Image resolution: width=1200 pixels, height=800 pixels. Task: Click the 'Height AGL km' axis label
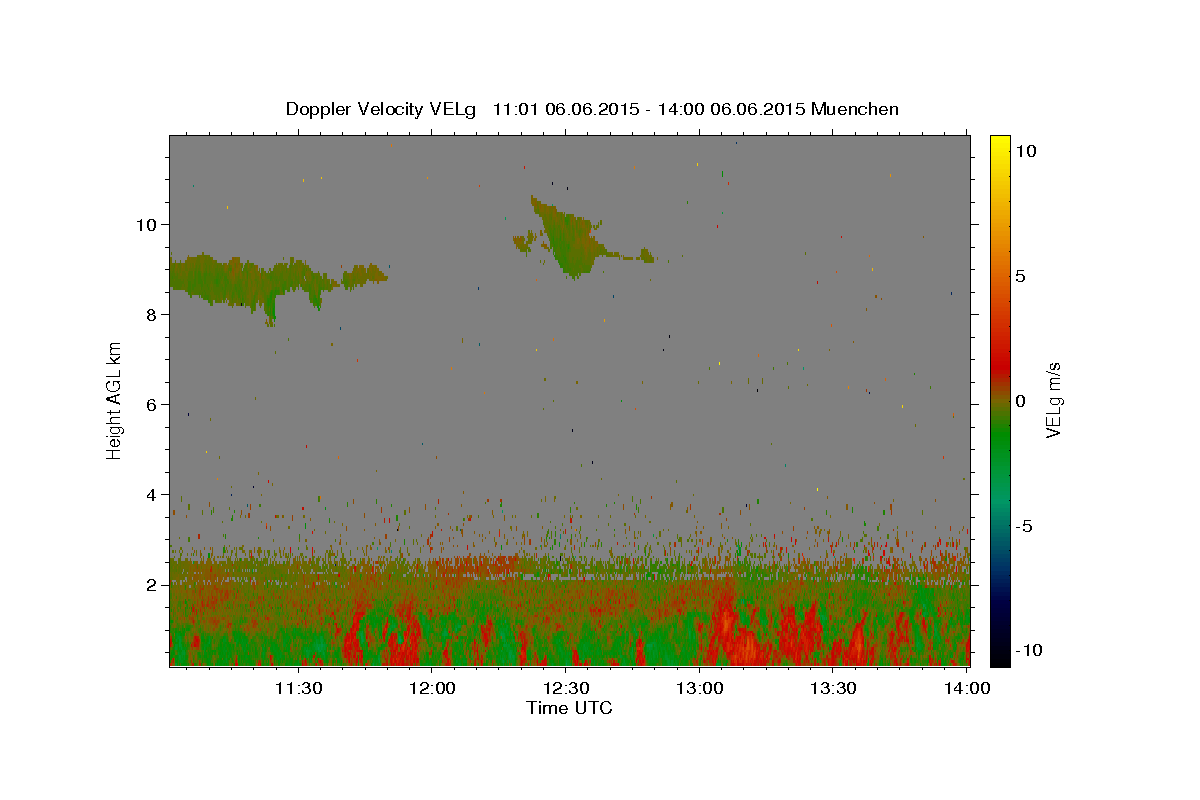115,400
